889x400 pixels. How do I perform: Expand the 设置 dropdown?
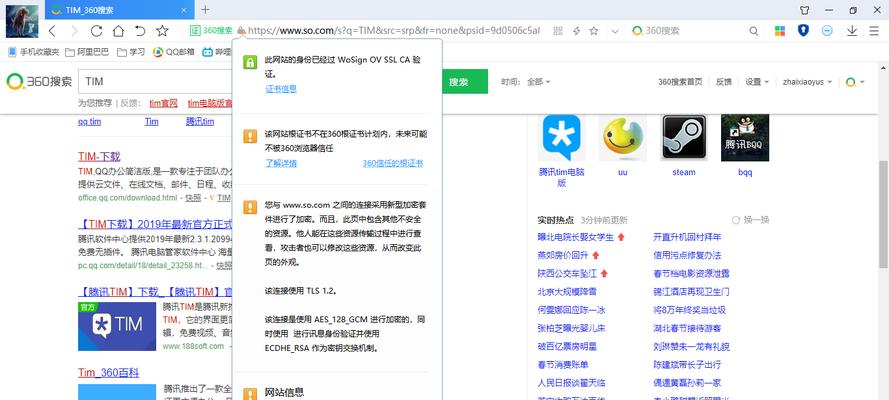tap(757, 82)
